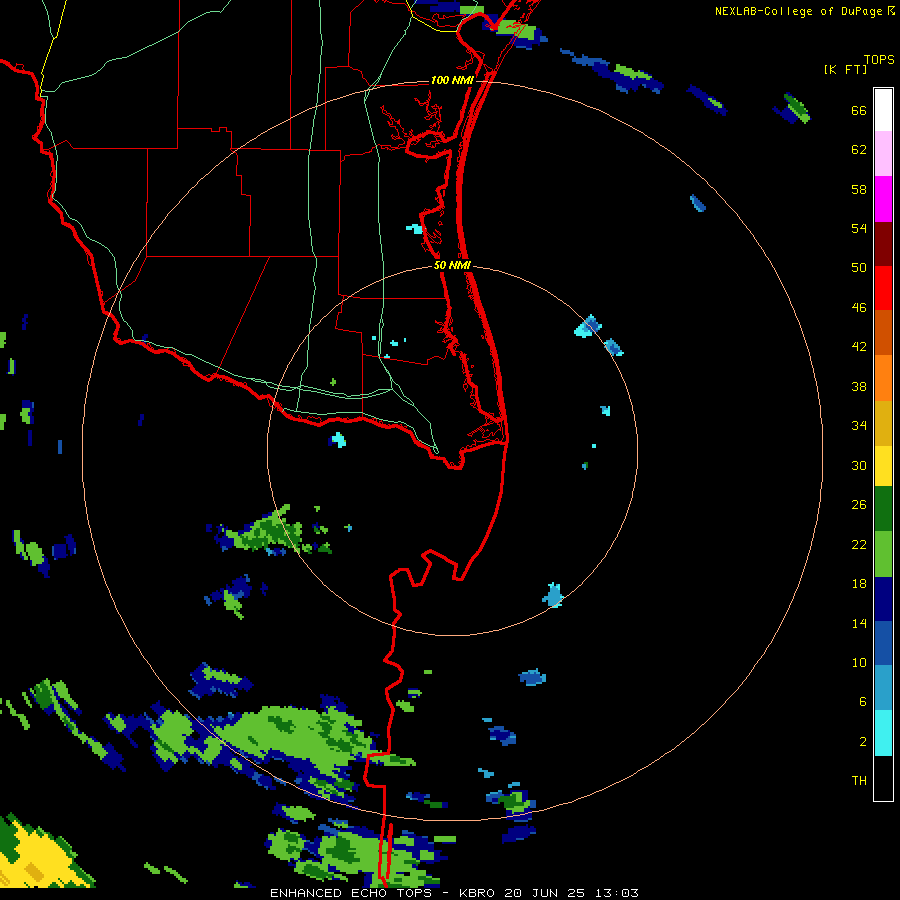Click the '100 NMI' range ring label
The image size is (900, 900).
point(452,80)
